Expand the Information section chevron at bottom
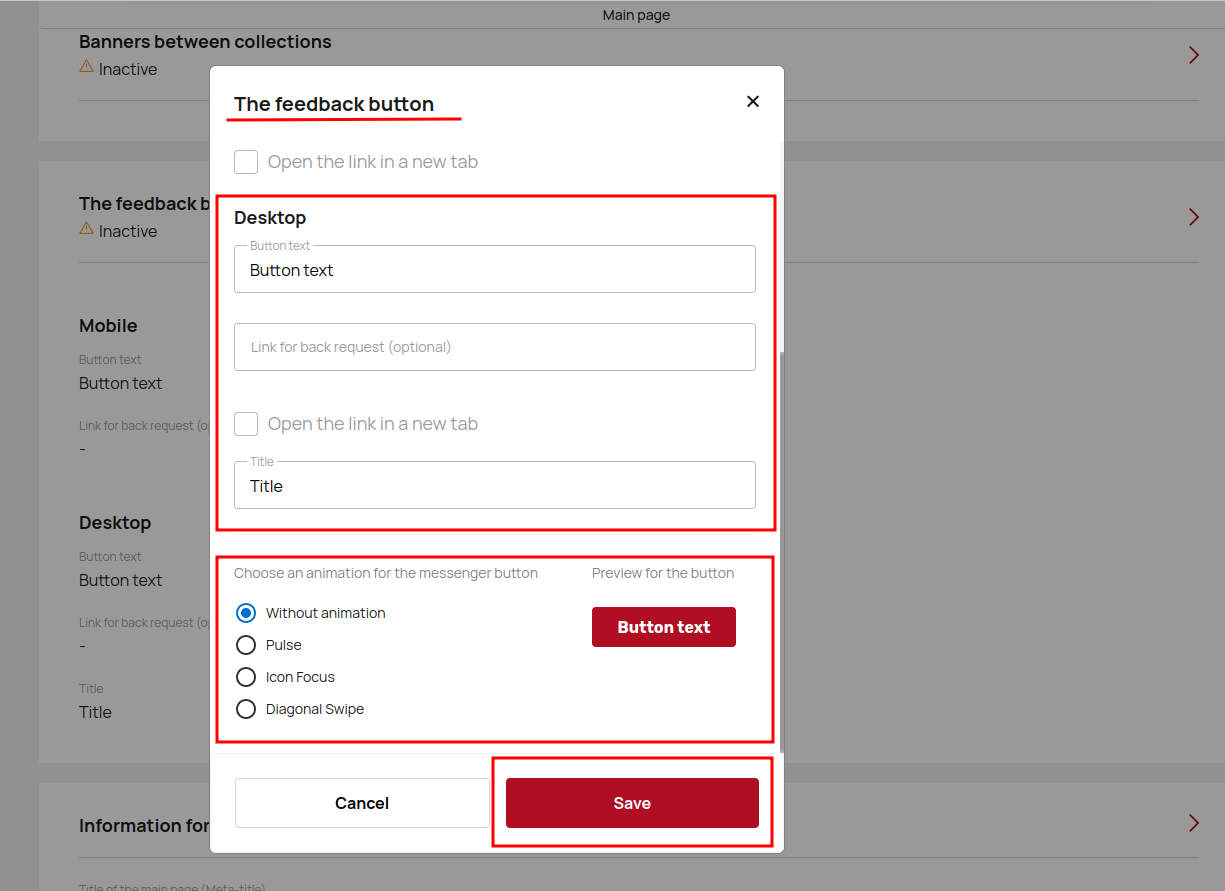The height and width of the screenshot is (891, 1225). coord(1193,823)
